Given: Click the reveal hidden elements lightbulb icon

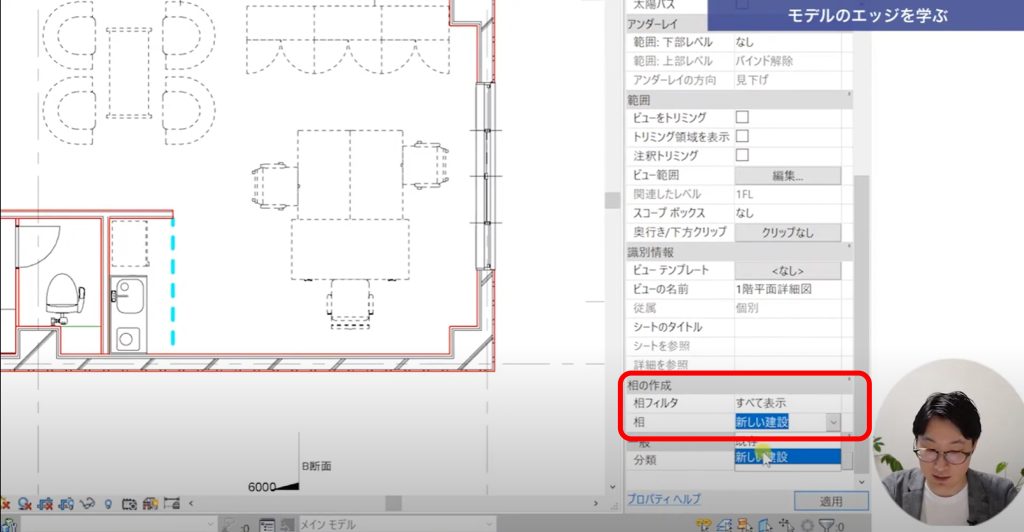Looking at the screenshot, I should click(x=109, y=502).
